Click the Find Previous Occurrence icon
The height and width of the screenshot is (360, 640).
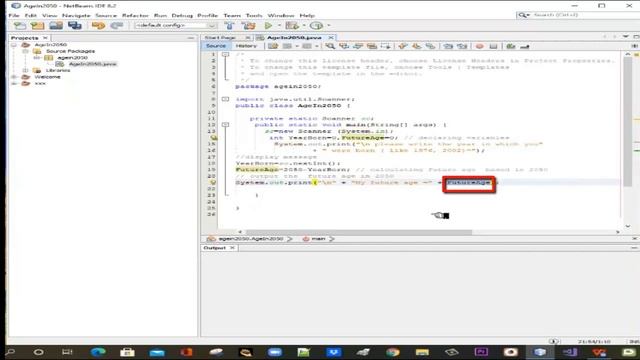344,46
